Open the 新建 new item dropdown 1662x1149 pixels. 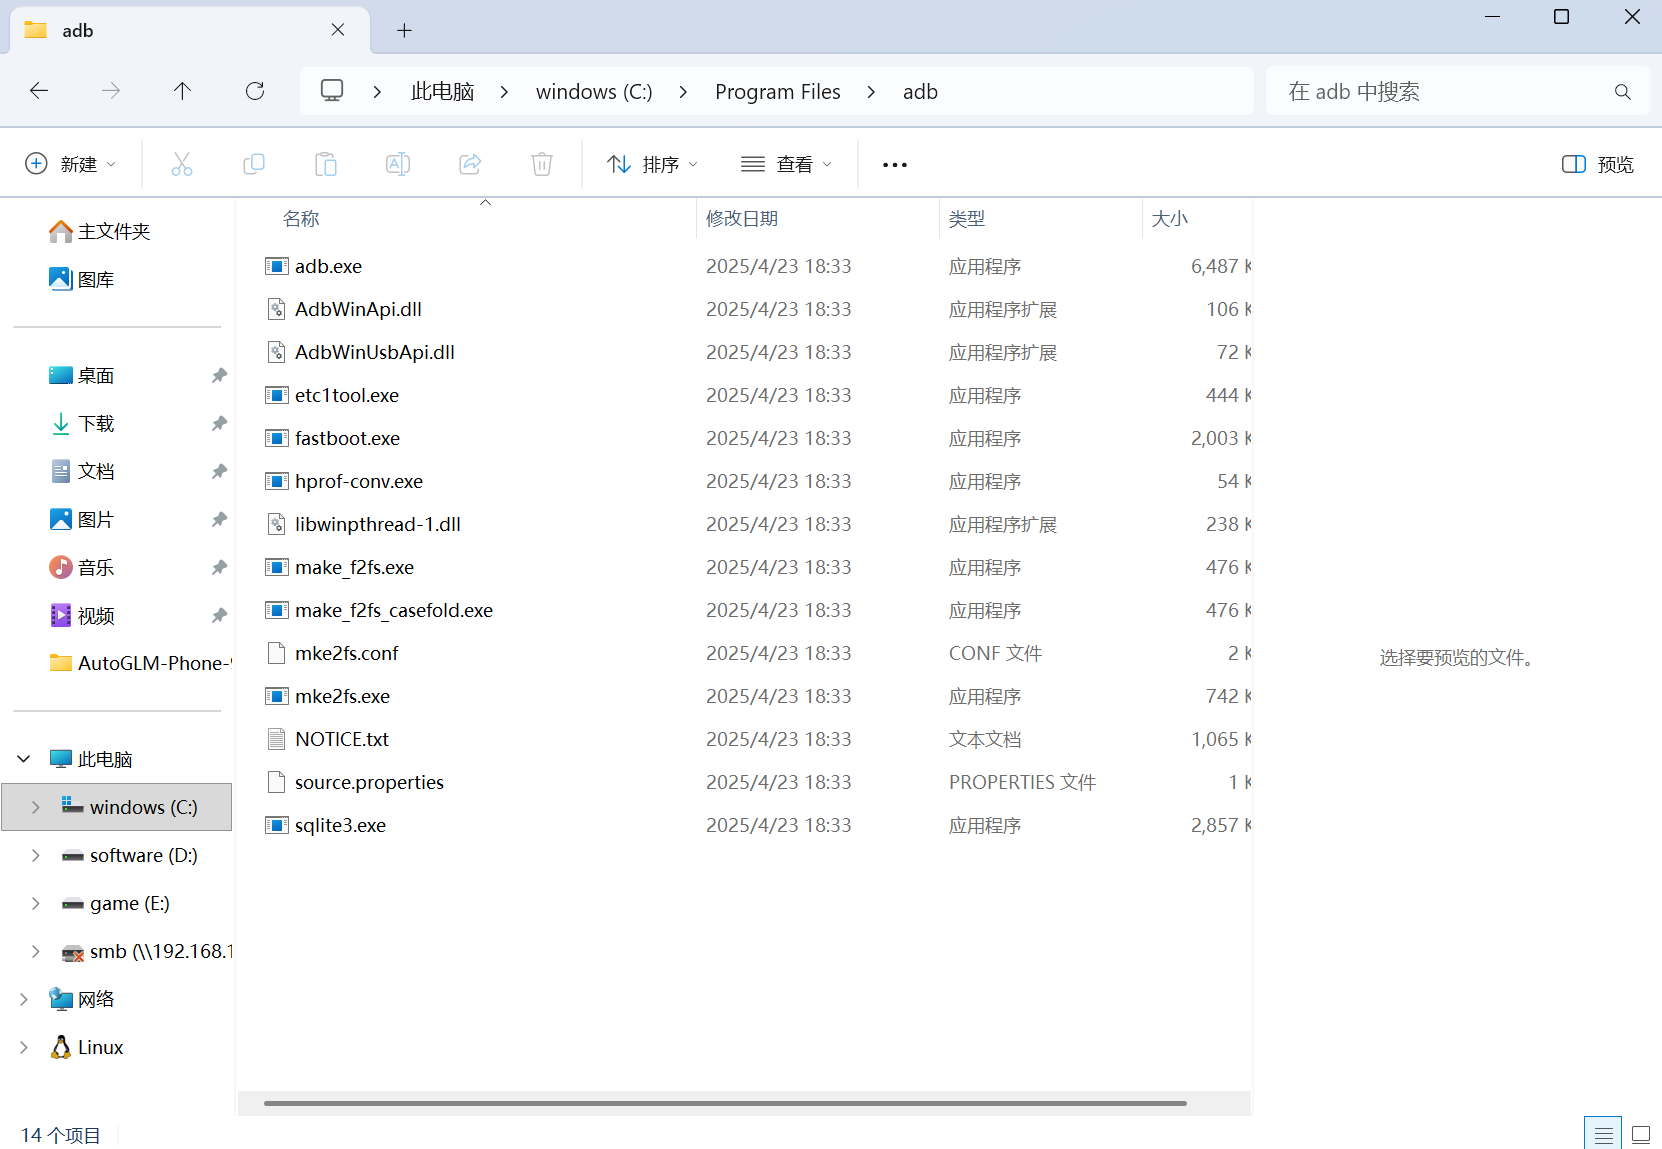[70, 164]
